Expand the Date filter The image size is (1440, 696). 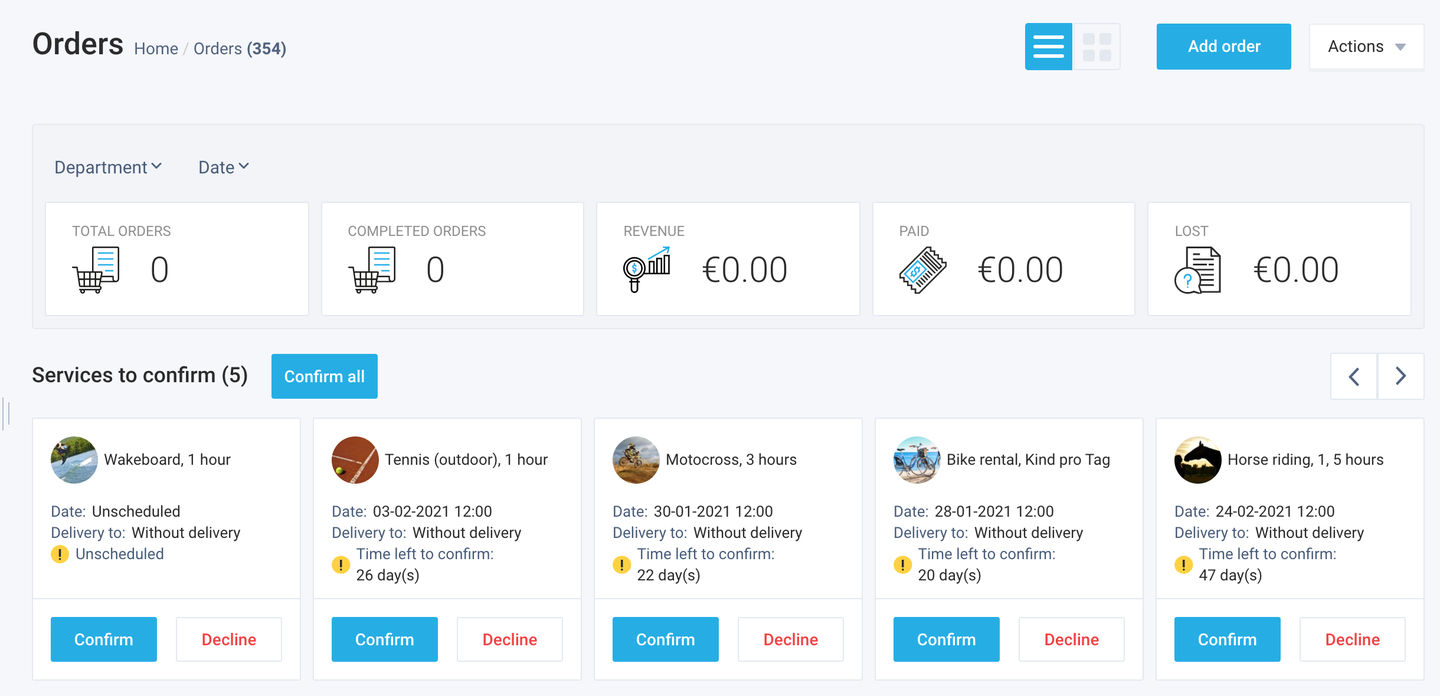[x=224, y=167]
